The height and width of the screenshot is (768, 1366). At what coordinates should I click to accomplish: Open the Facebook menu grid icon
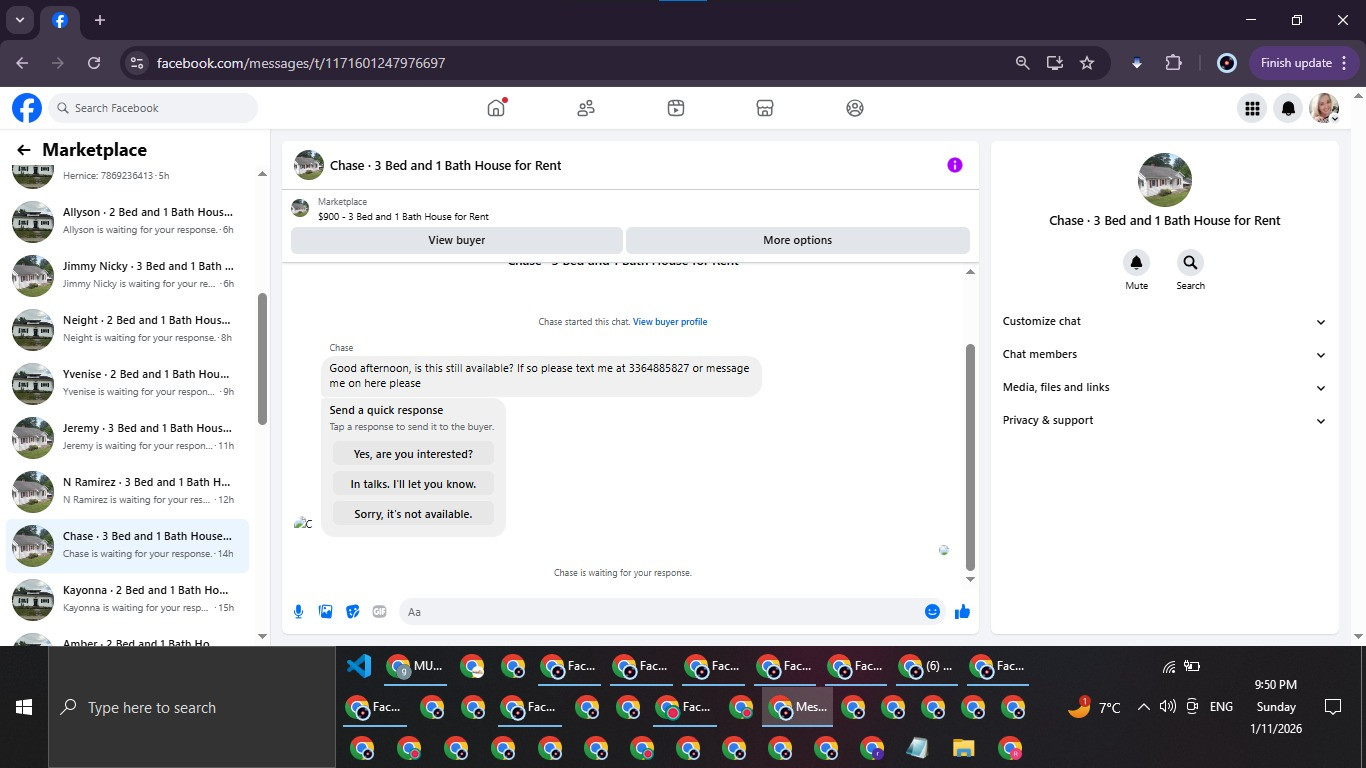tap(1251, 108)
